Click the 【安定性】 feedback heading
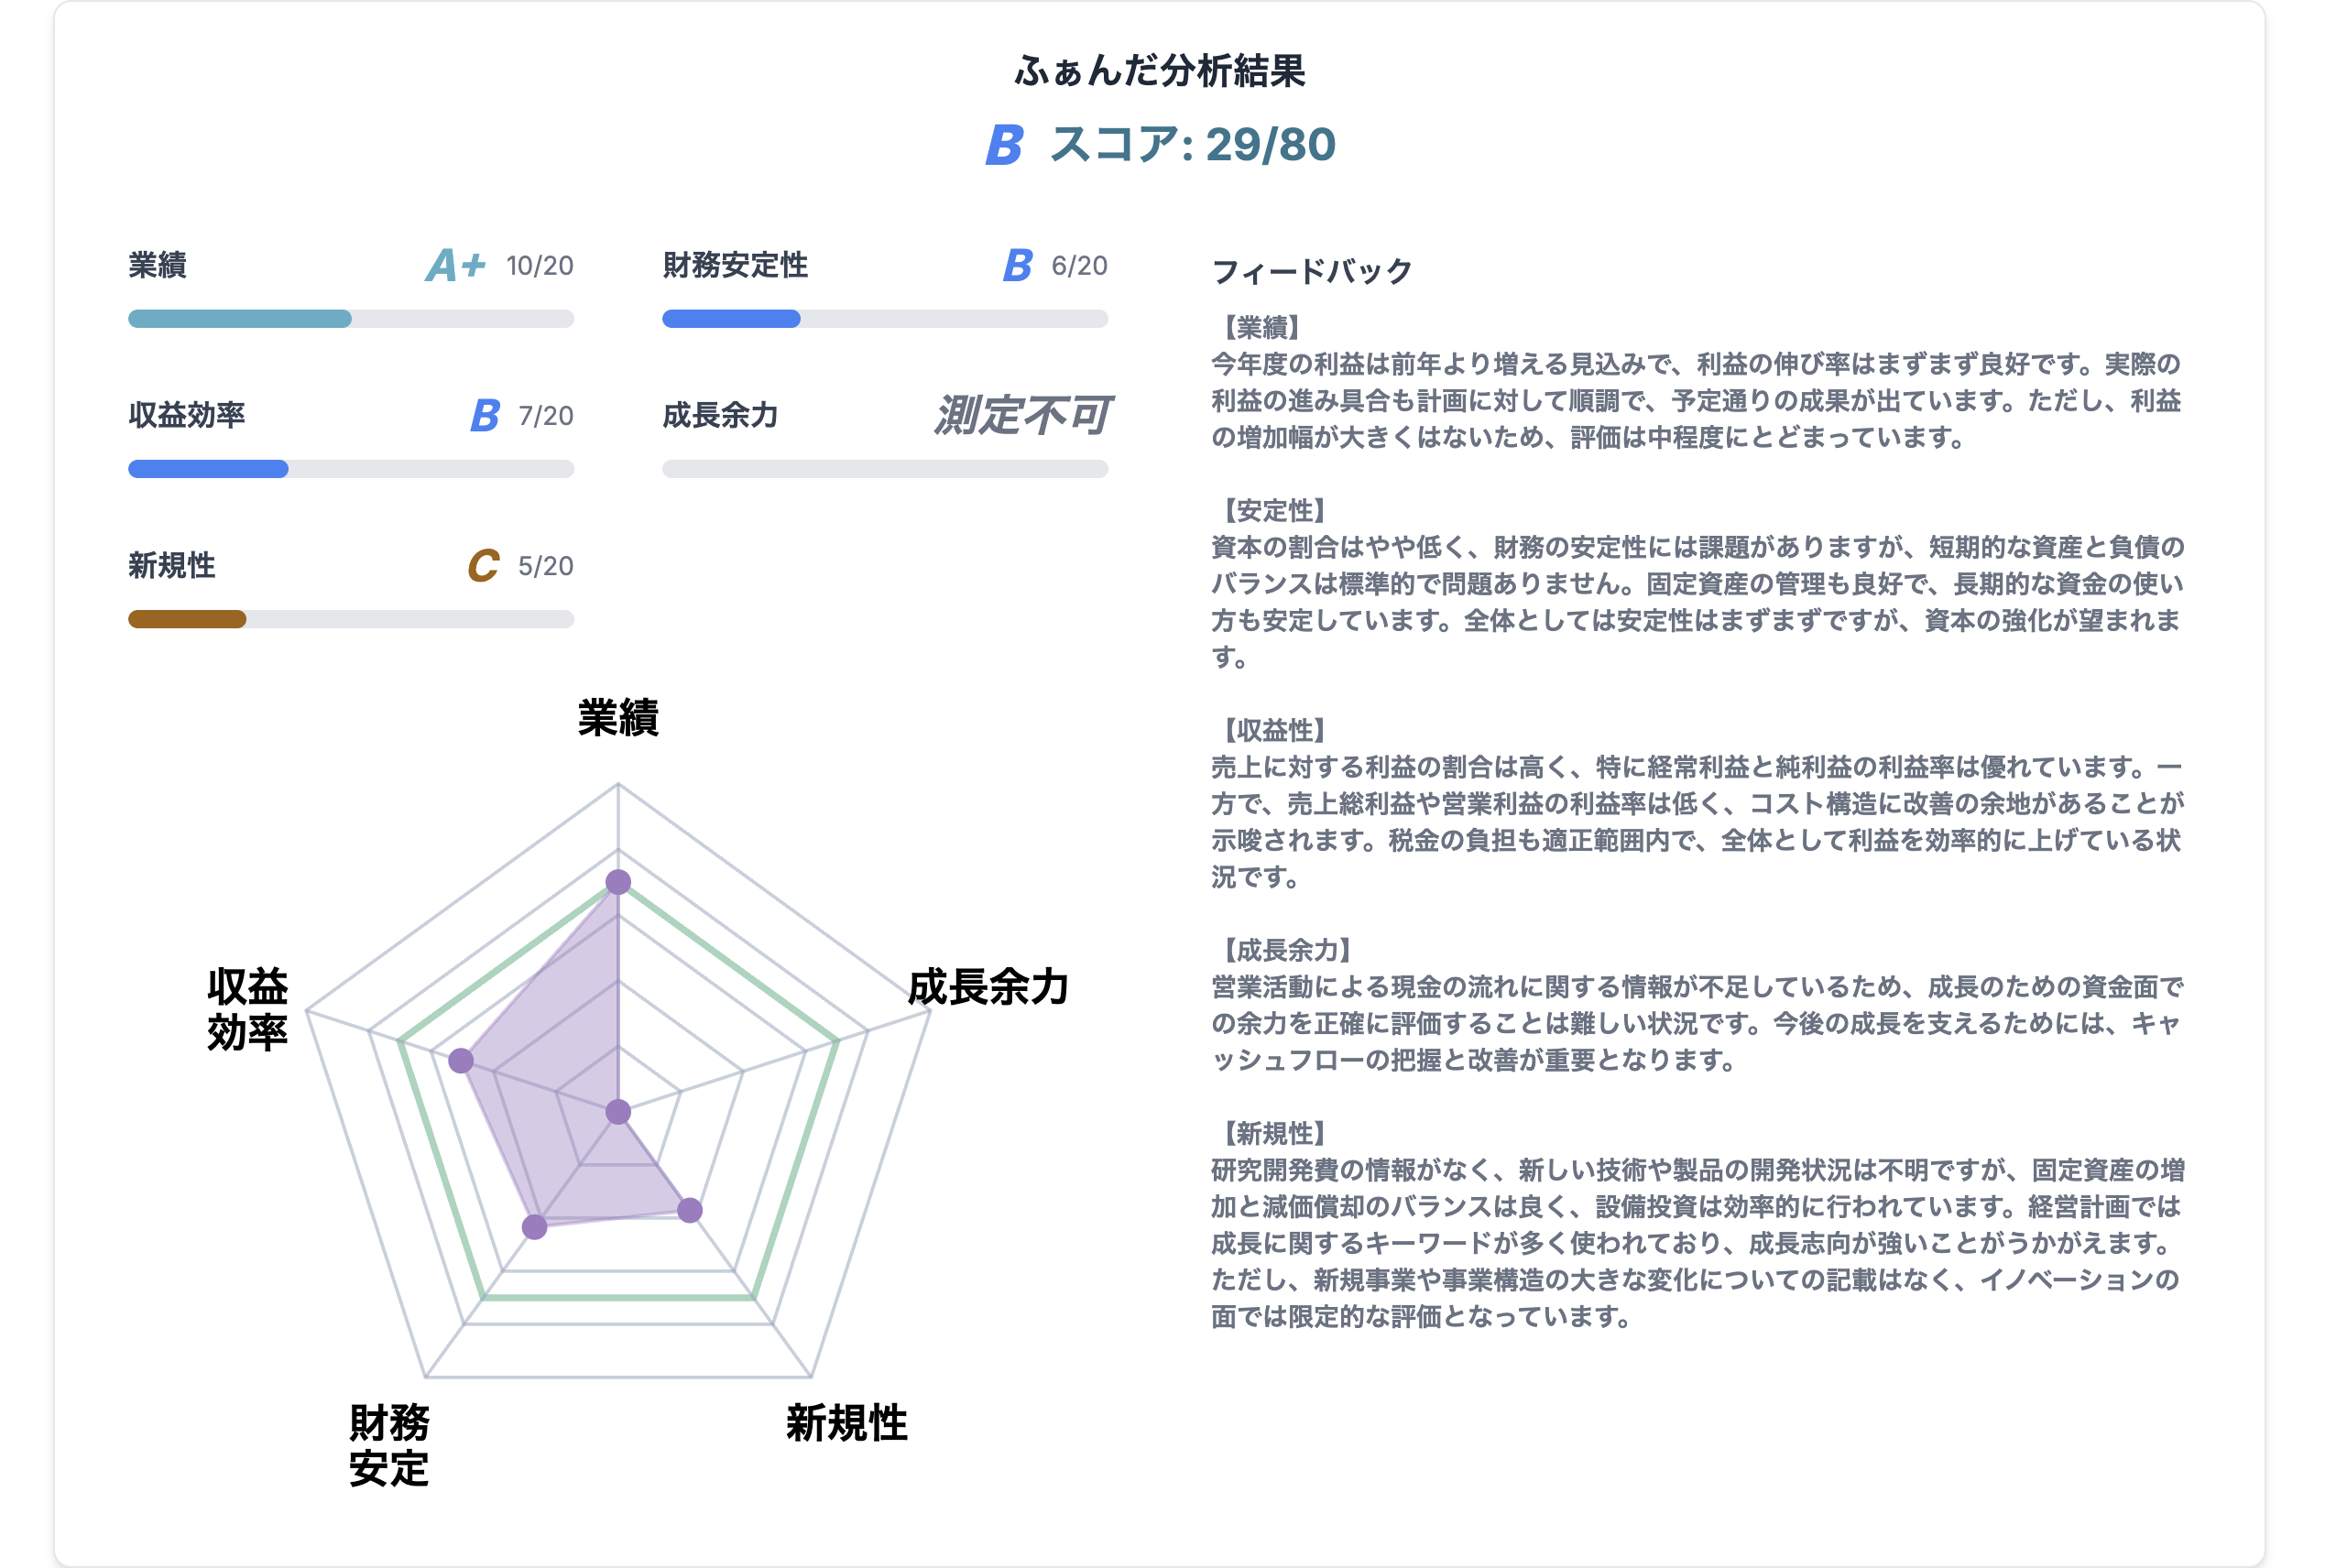The width and height of the screenshot is (2325, 1568). coord(1275,510)
